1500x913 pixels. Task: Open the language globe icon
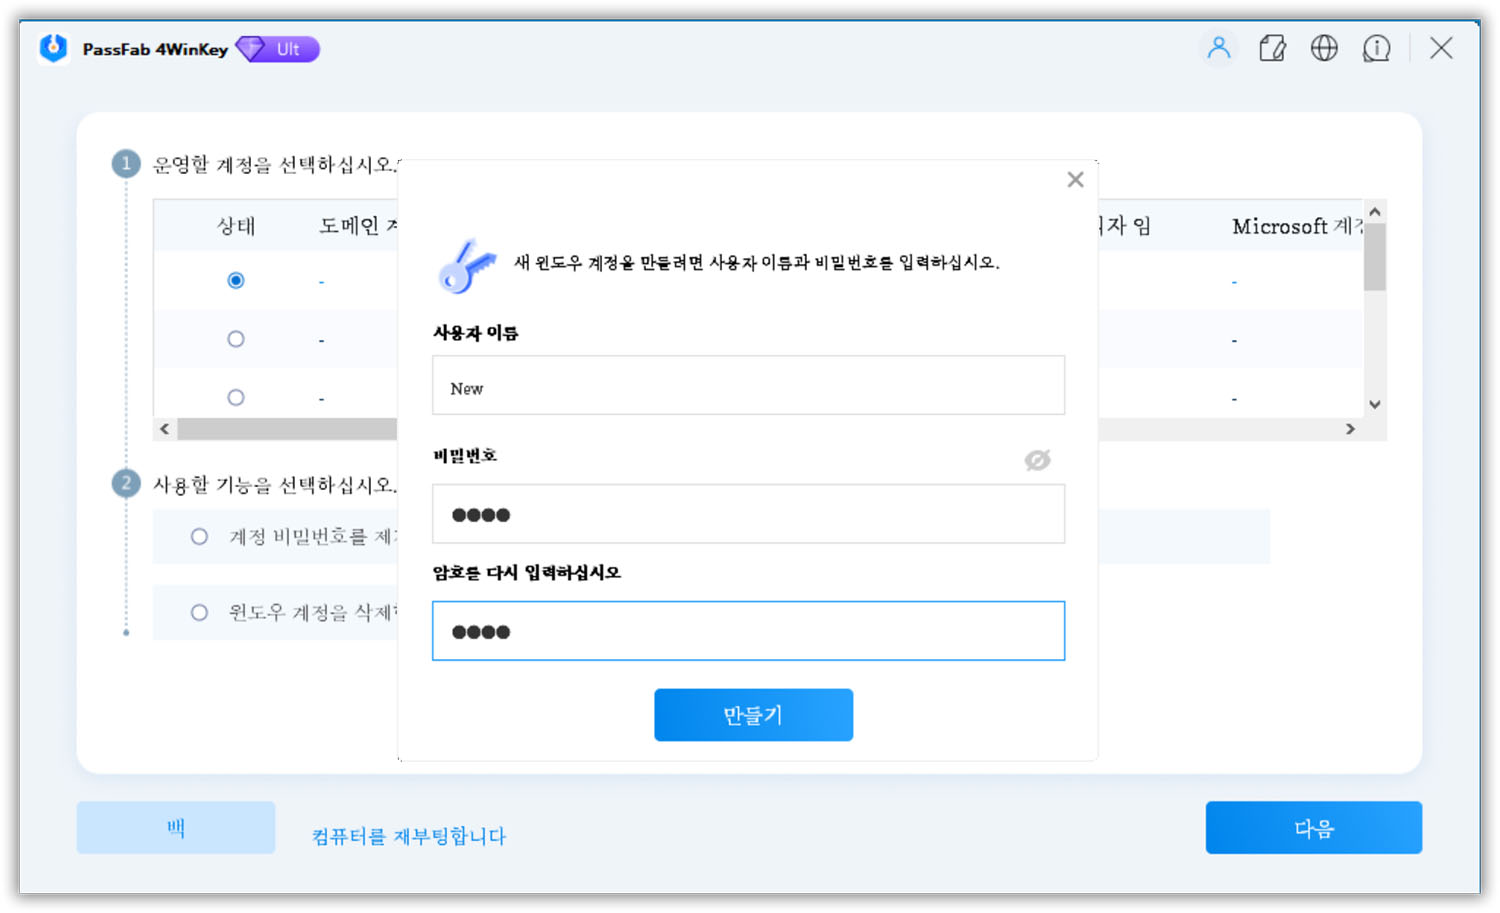(x=1324, y=47)
